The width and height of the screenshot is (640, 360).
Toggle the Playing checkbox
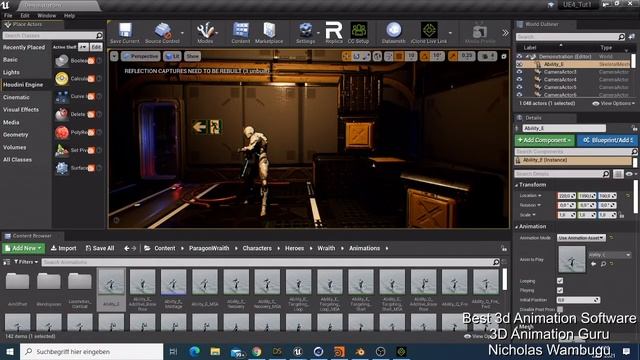560,290
